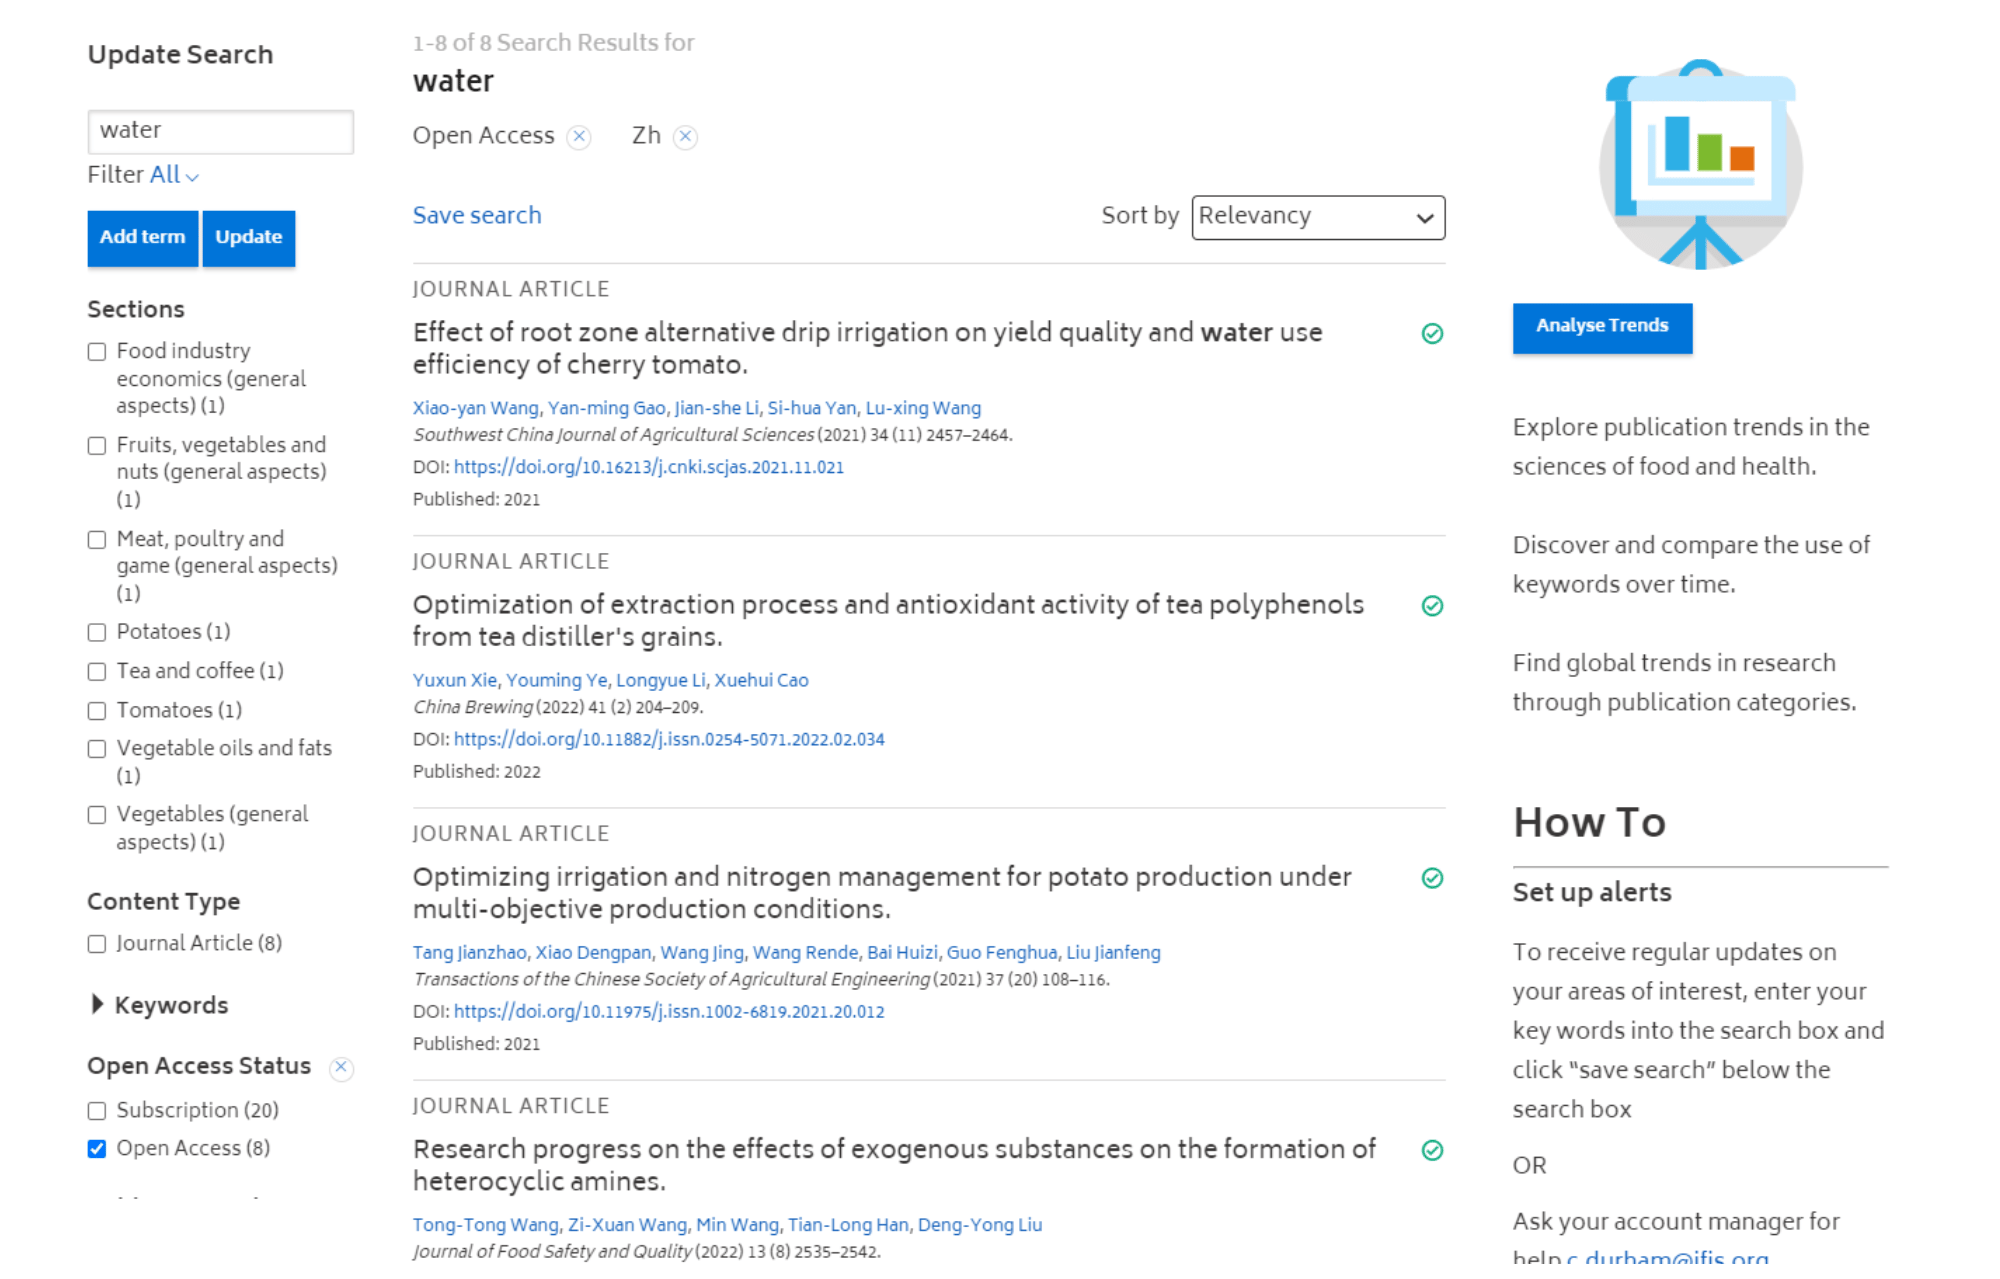Image resolution: width=2000 pixels, height=1279 pixels.
Task: Open DOI link ending 5071.2022.02.034
Action: click(x=669, y=739)
